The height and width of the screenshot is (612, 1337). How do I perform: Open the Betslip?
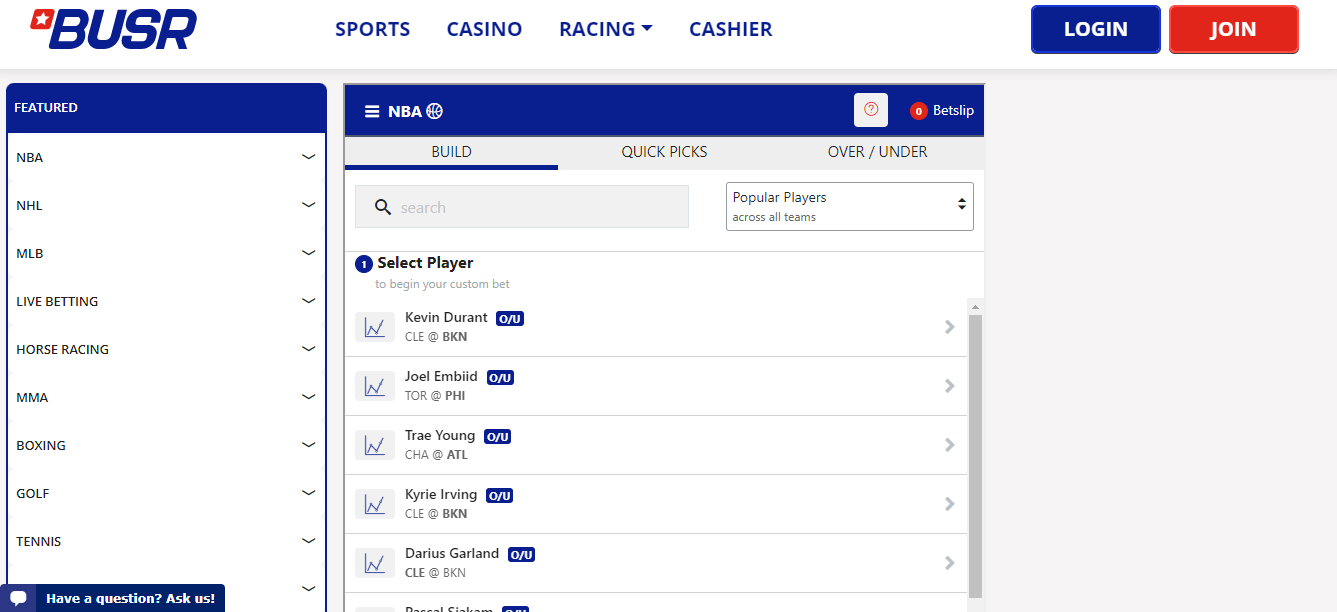click(942, 111)
